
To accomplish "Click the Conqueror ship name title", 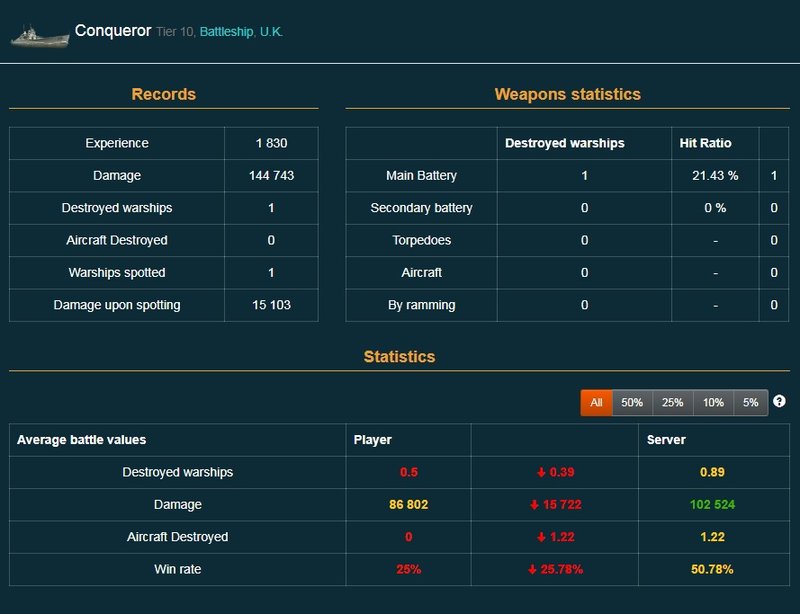I will click(112, 31).
